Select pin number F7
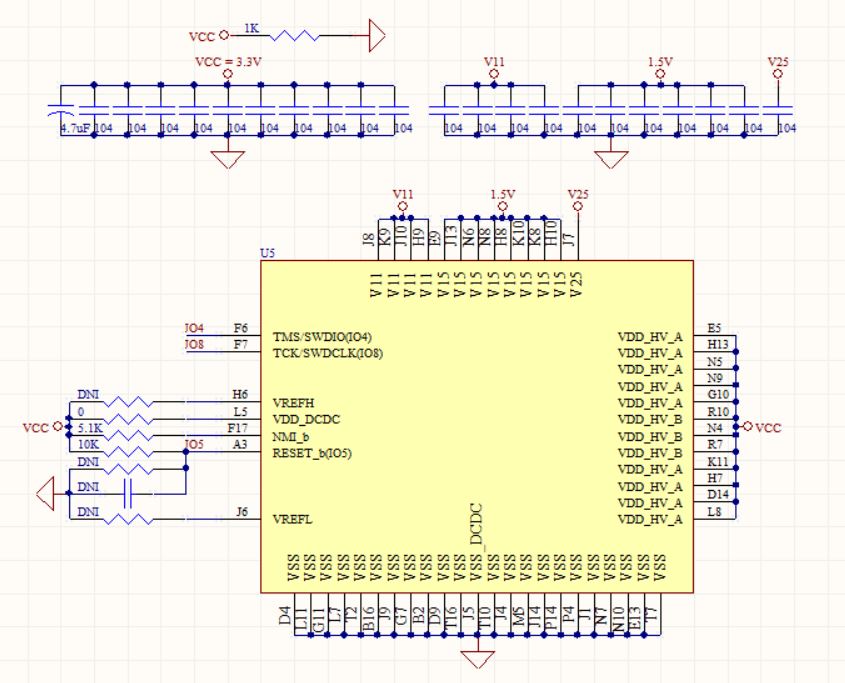Screen dimensions: 845x683 click(x=240, y=344)
